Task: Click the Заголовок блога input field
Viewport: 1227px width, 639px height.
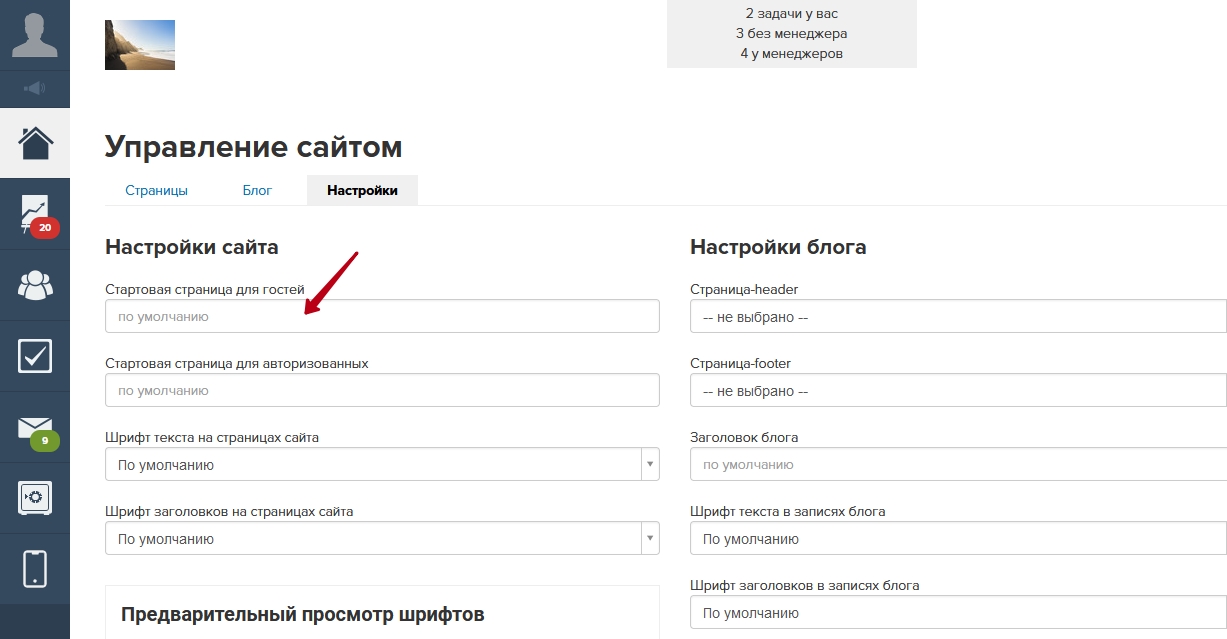Action: click(x=957, y=465)
